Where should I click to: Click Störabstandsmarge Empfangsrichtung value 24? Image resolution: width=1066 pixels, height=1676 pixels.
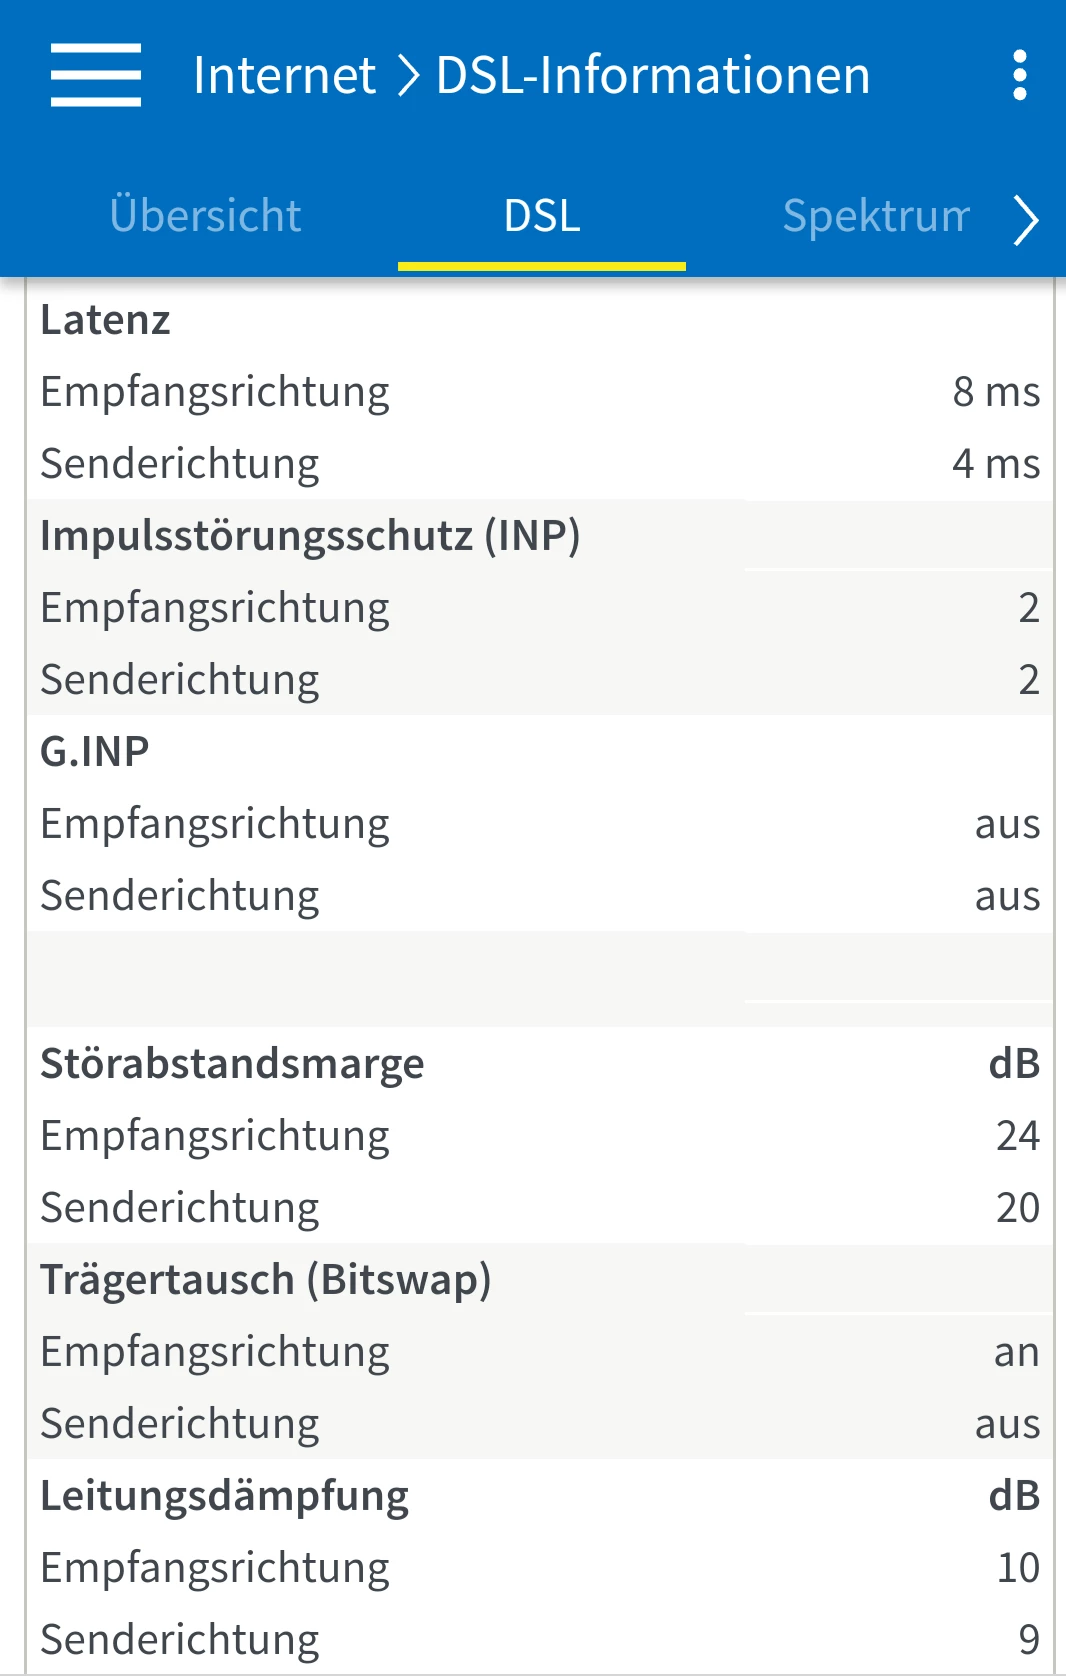tap(1018, 1136)
